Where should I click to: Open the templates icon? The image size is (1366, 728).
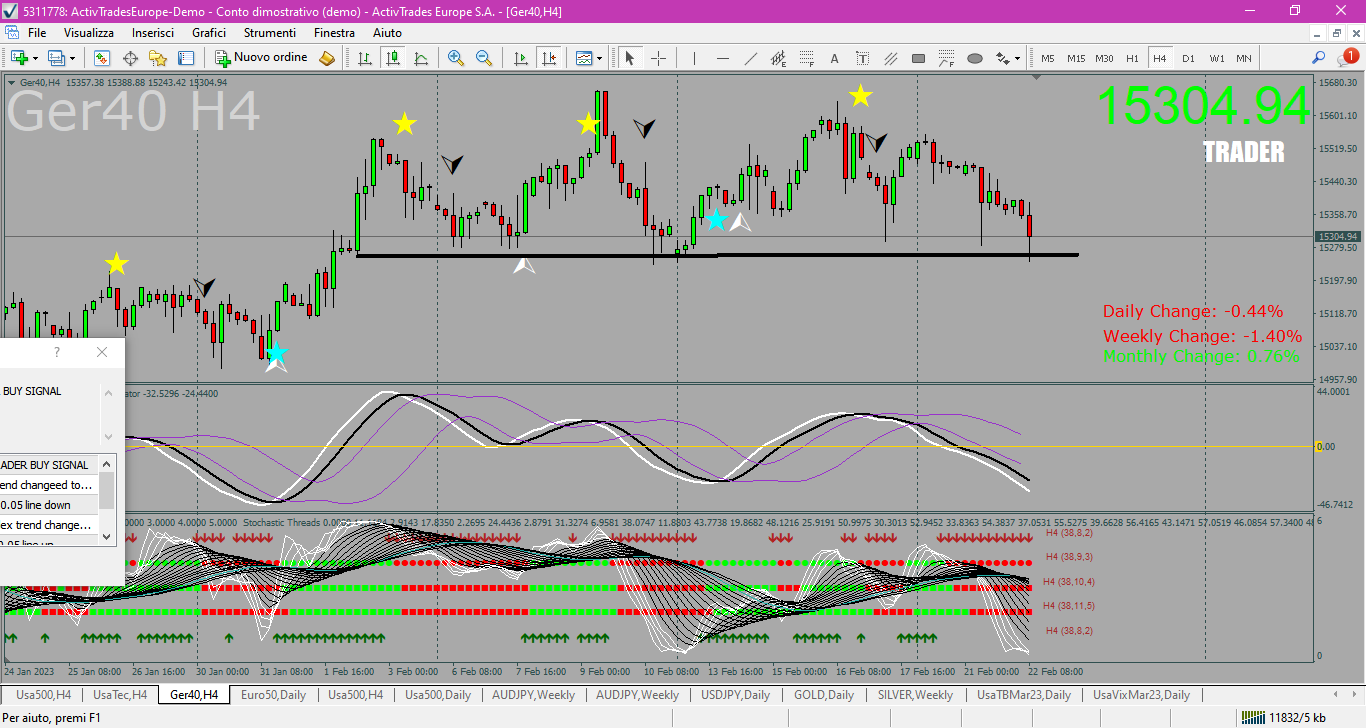click(584, 58)
